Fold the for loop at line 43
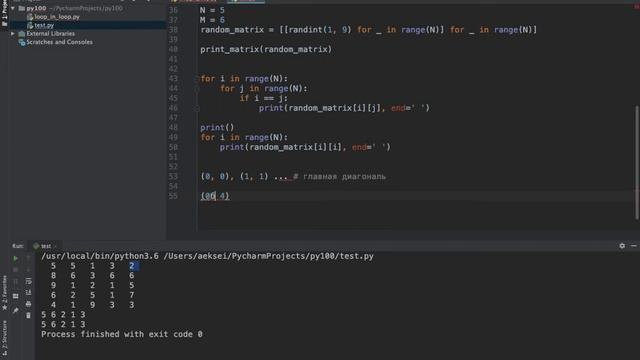Image resolution: width=640 pixels, height=360 pixels. coord(196,79)
